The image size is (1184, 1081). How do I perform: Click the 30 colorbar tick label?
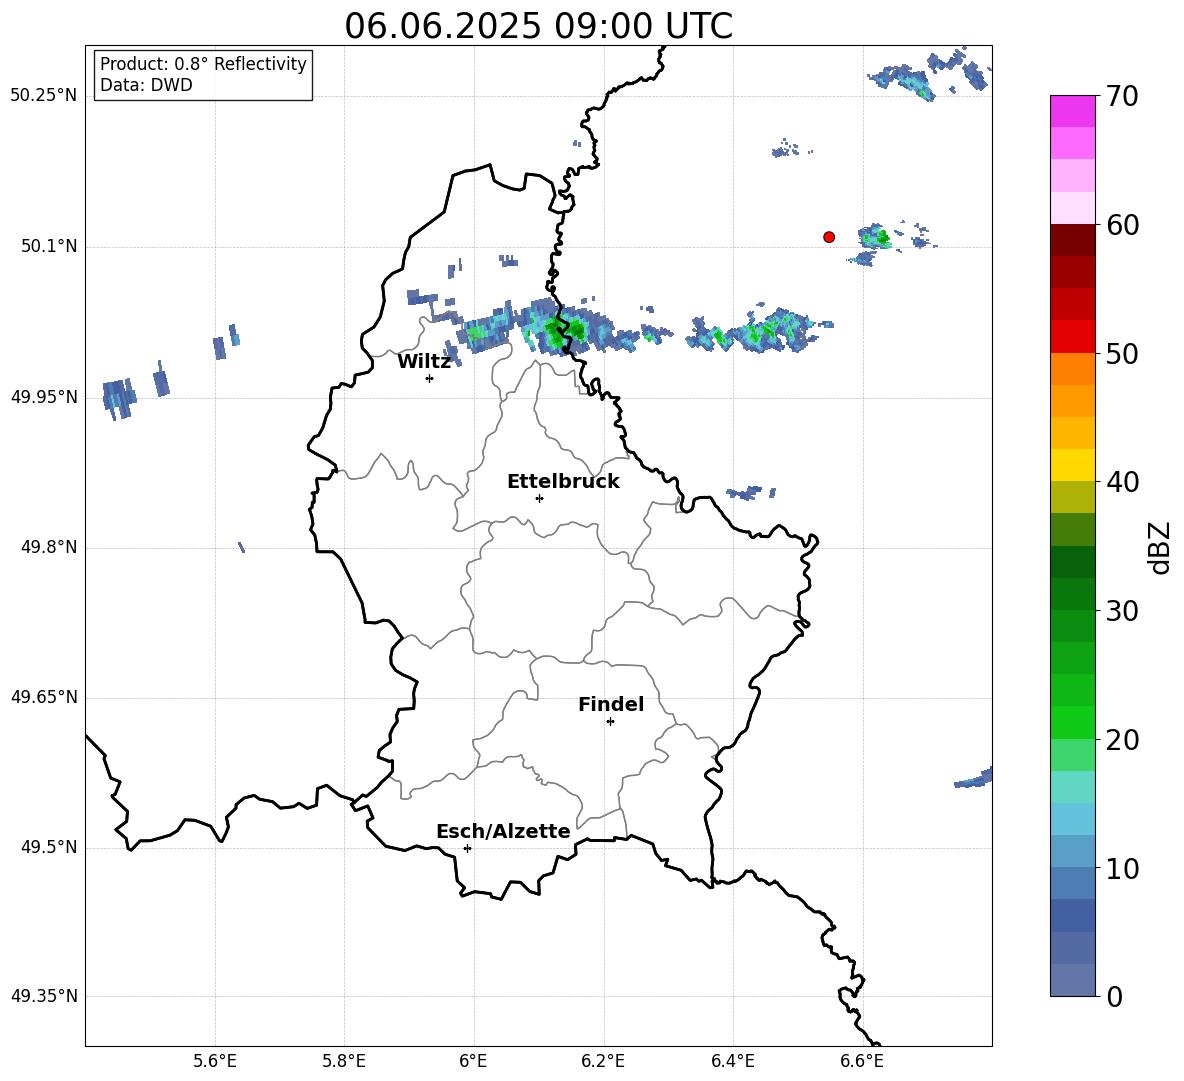click(x=1121, y=611)
